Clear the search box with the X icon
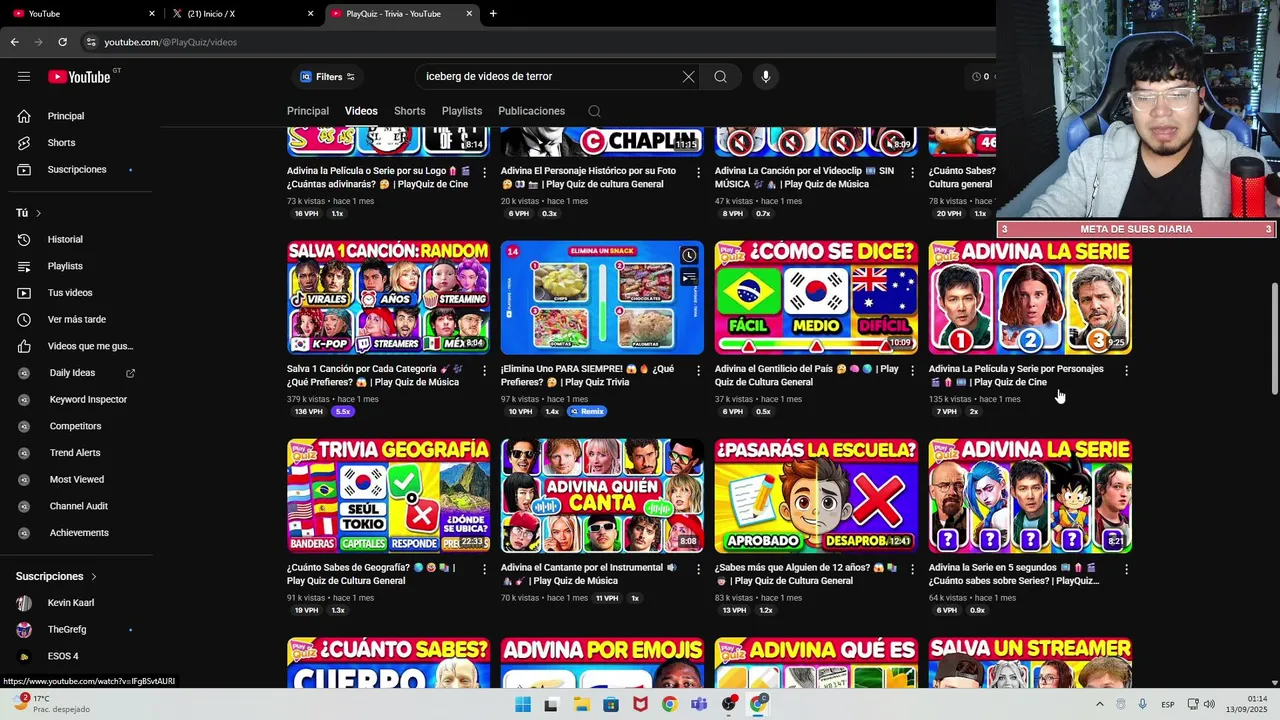The image size is (1280, 720). coord(688,77)
